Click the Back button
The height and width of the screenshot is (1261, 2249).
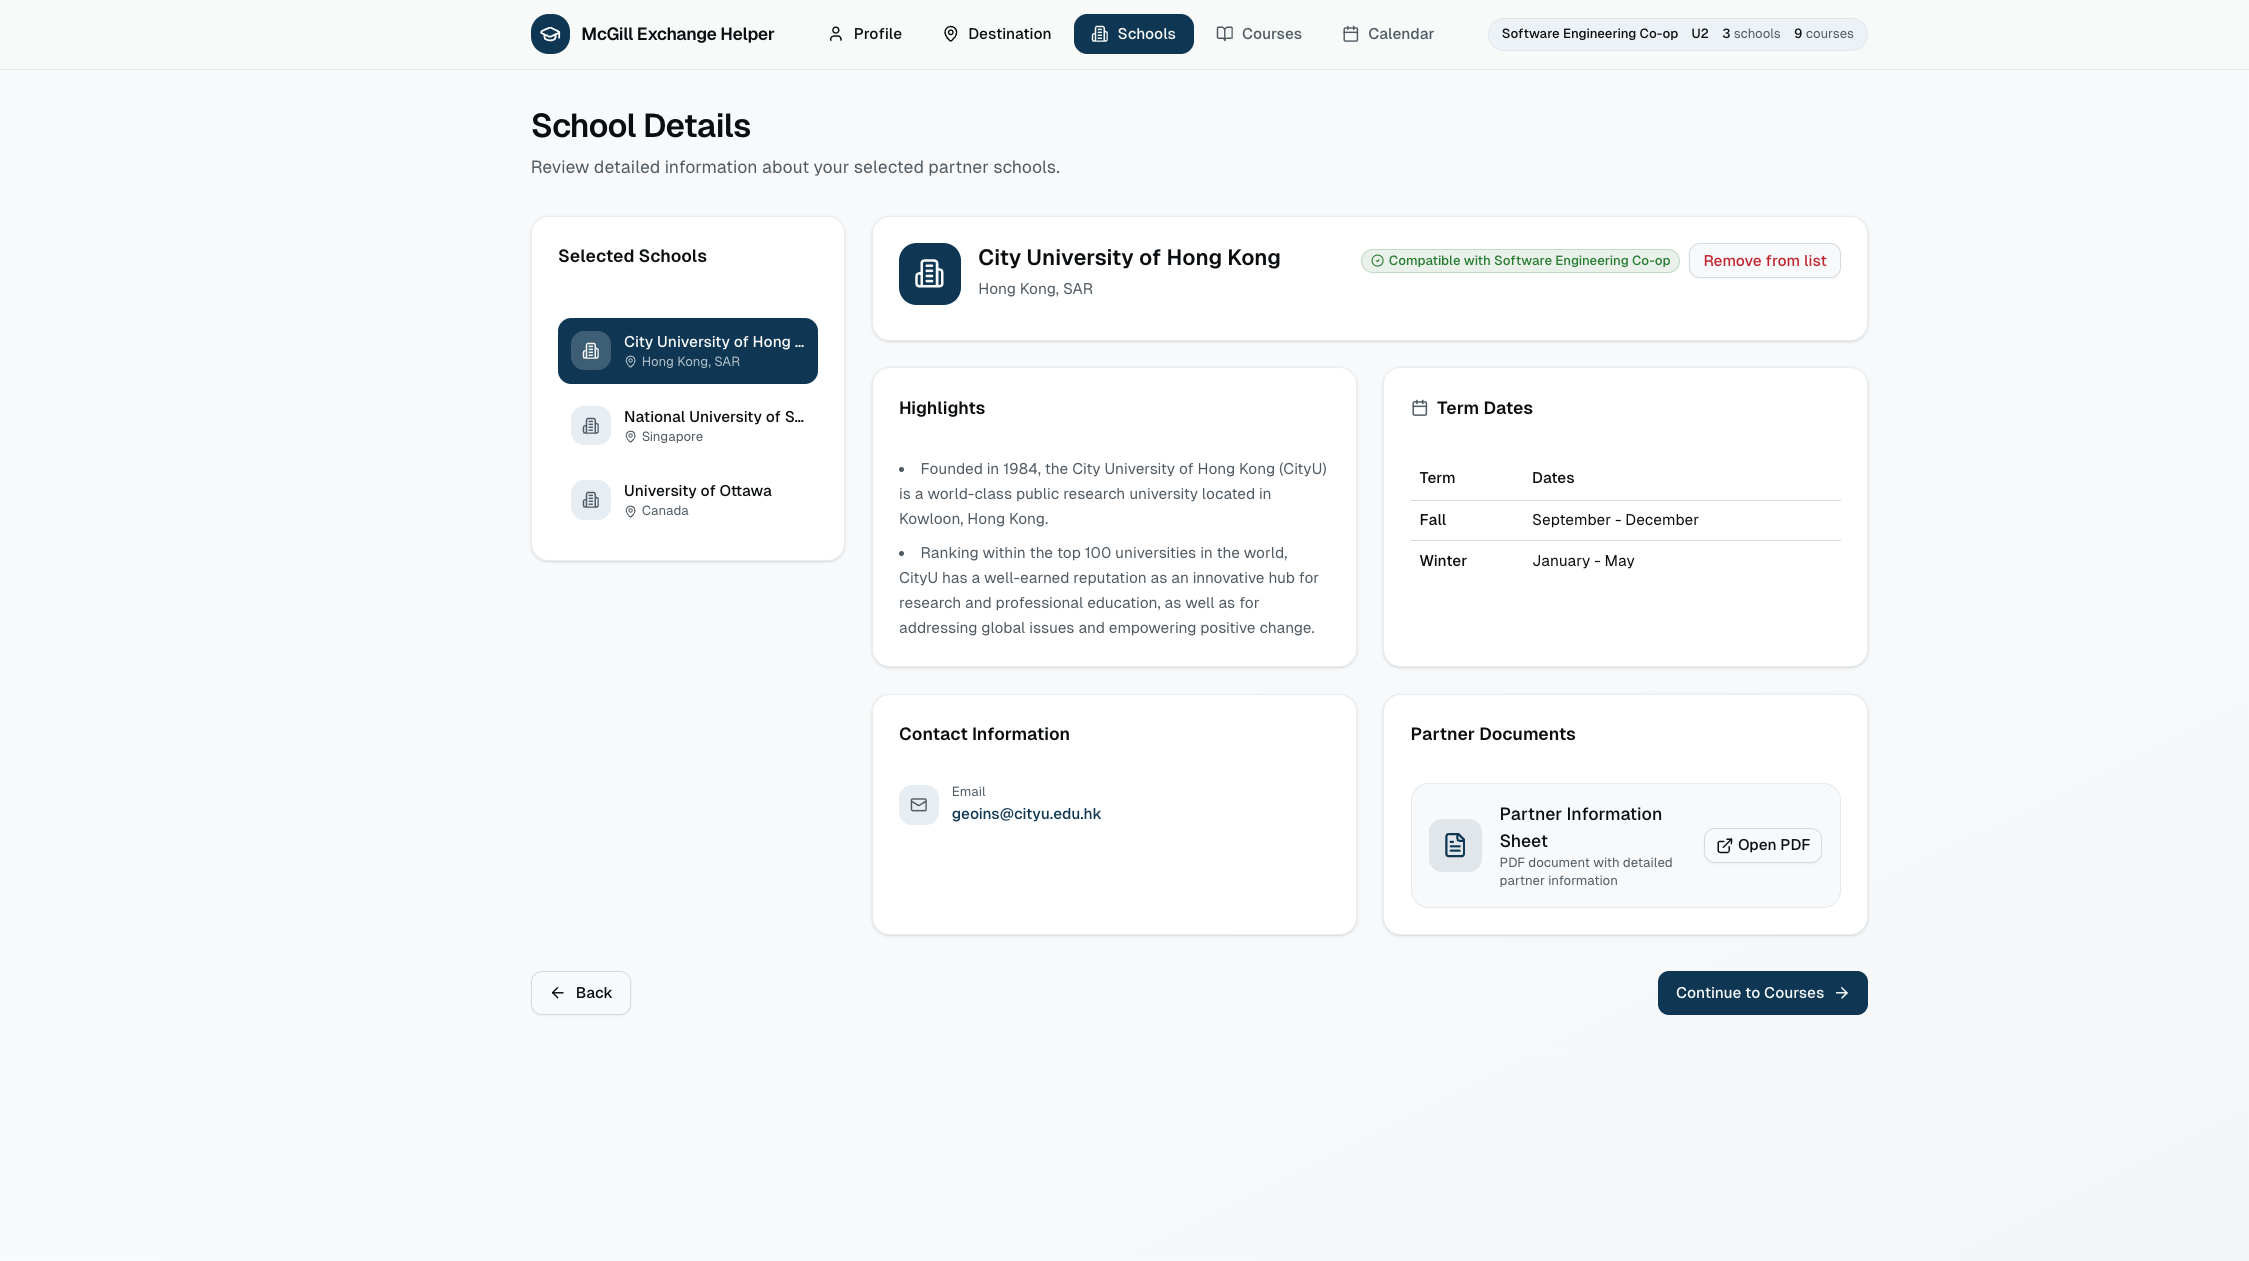pos(581,993)
